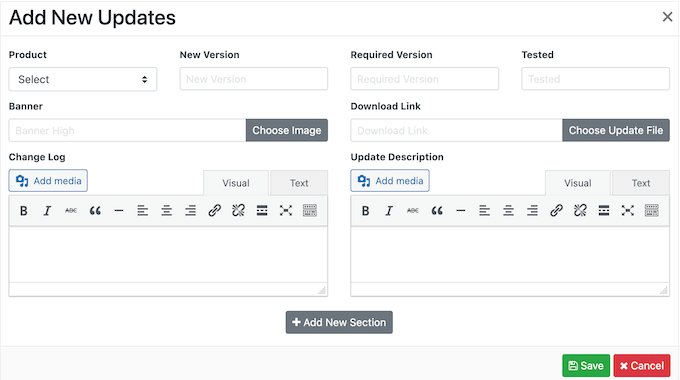Align left in the Update Description editor
This screenshot has width=680, height=380.
(x=484, y=211)
